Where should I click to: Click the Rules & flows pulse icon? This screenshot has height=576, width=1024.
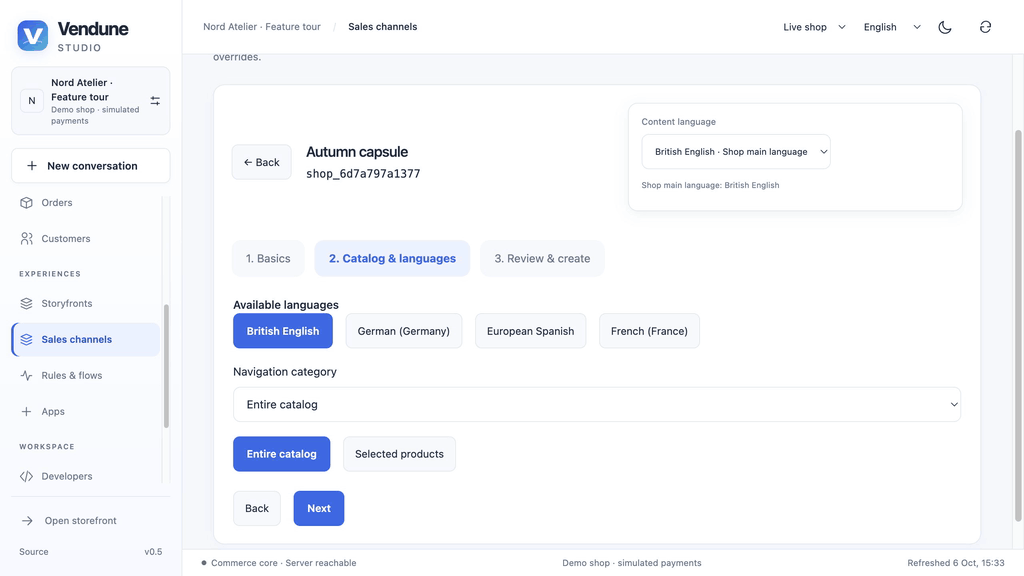pyautogui.click(x=26, y=376)
